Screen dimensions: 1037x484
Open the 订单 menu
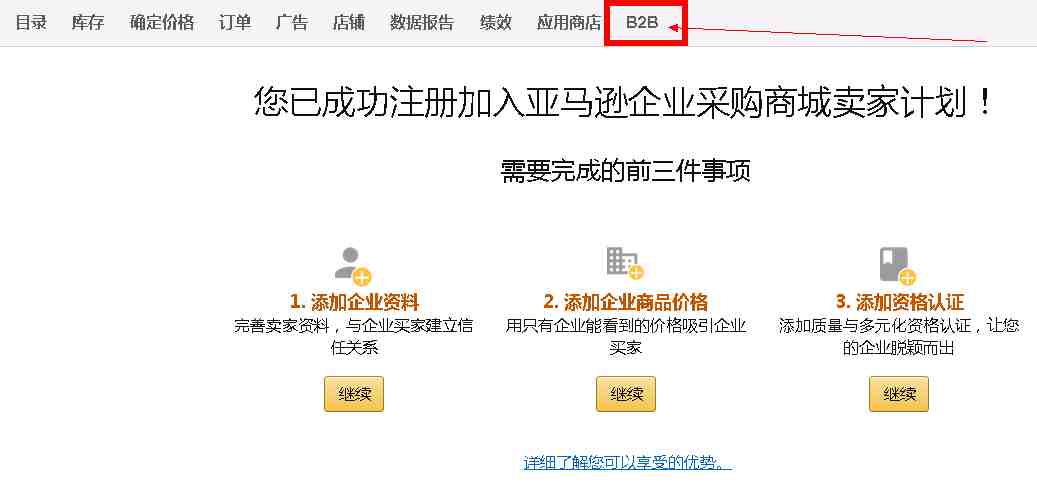coord(235,22)
